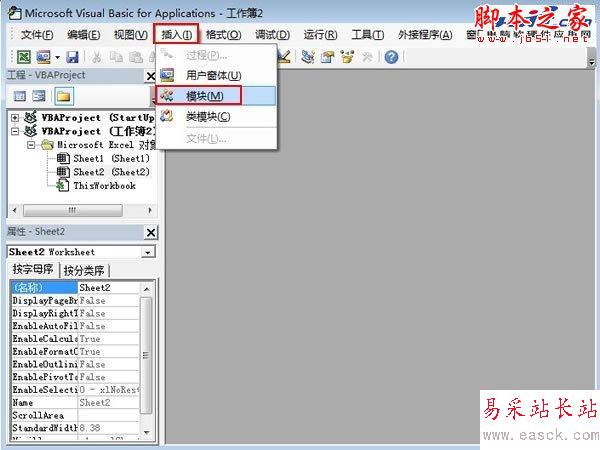Click VBAProject (StartUp) project icon
Viewport: 600px width, 450px height.
[x=31, y=117]
